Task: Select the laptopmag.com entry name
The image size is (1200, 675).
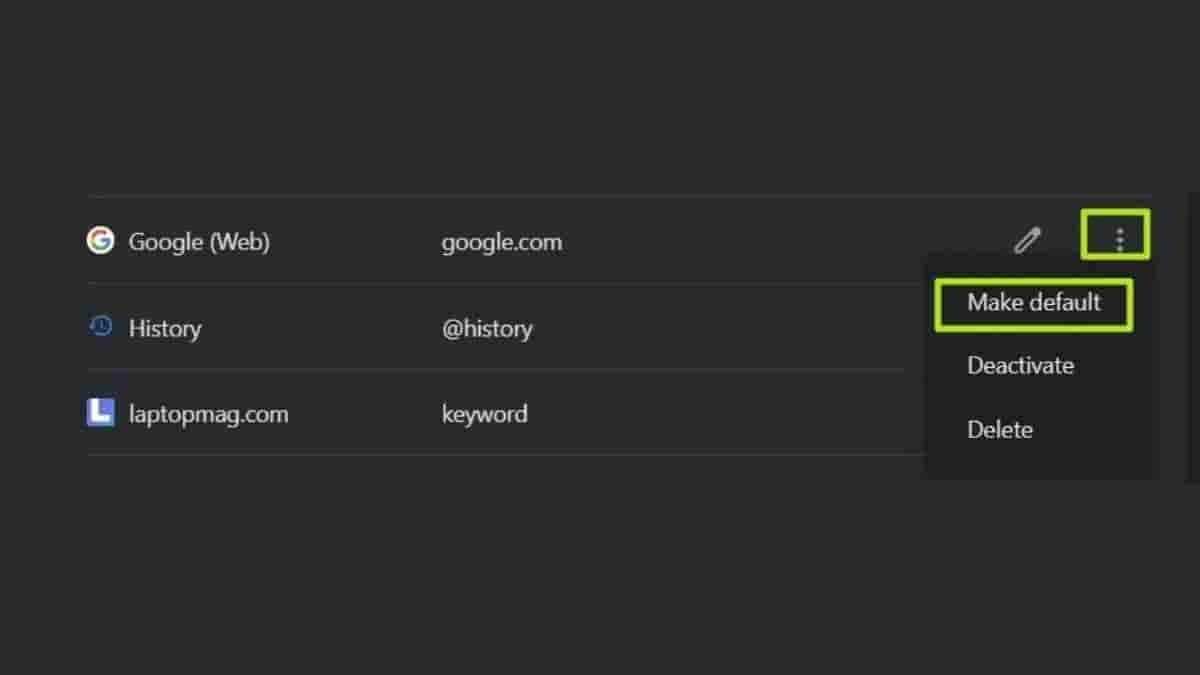Action: pyautogui.click(x=208, y=414)
